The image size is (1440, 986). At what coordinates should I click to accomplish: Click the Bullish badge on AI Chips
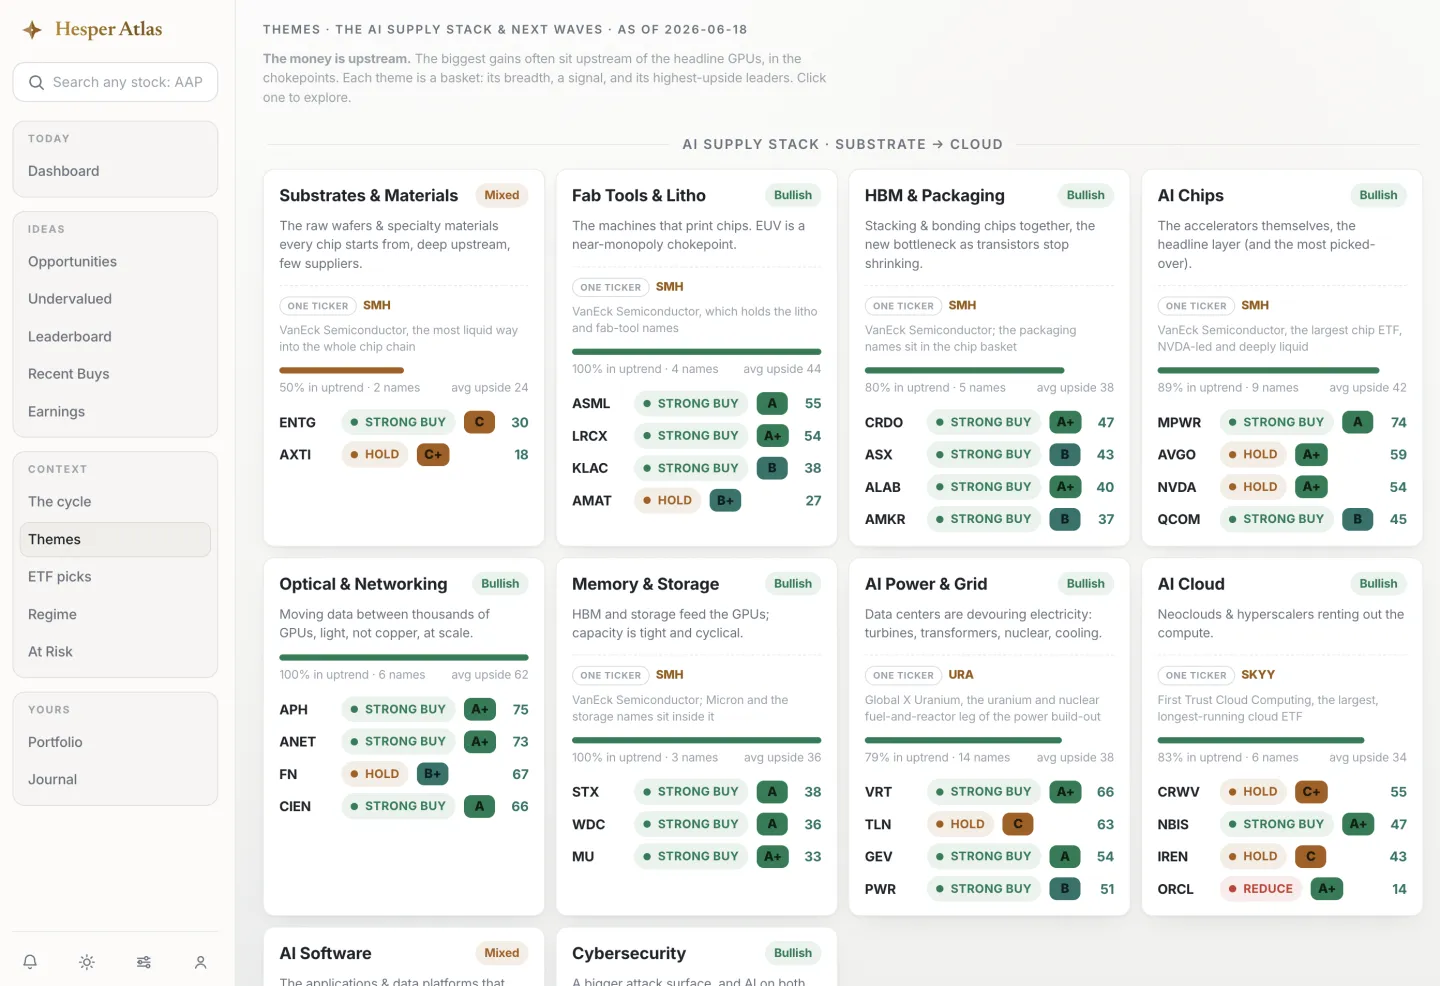coord(1378,195)
